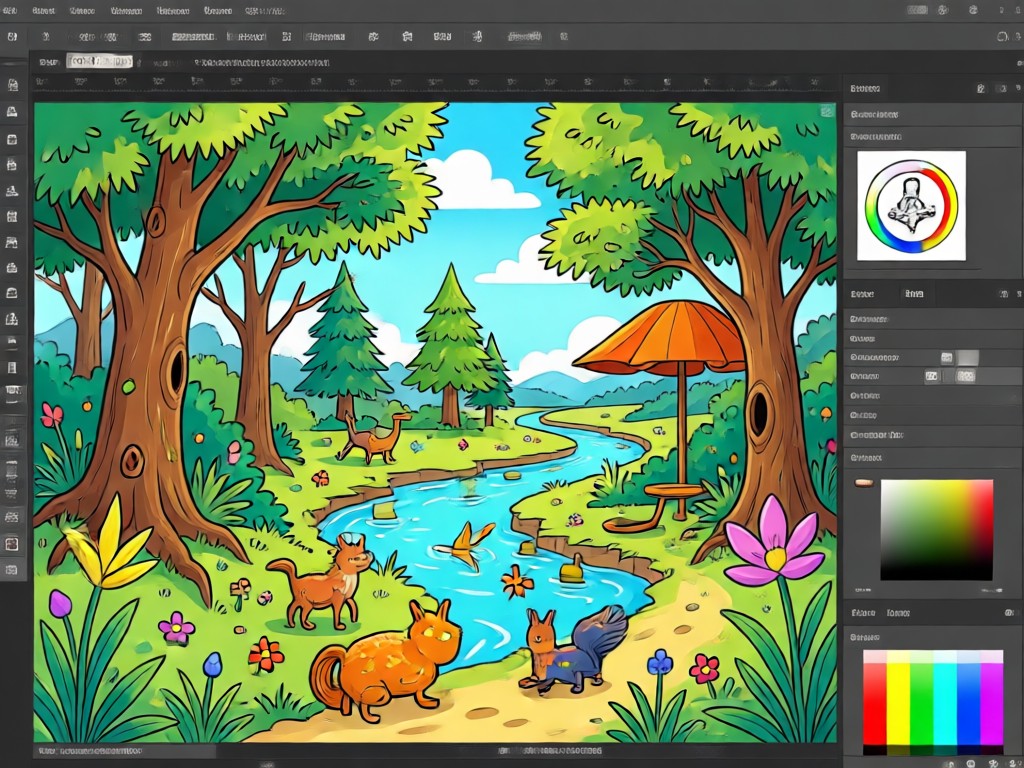Select the topmost icon in the left tool strip
Screen dimensions: 1024x768
(x=12, y=85)
